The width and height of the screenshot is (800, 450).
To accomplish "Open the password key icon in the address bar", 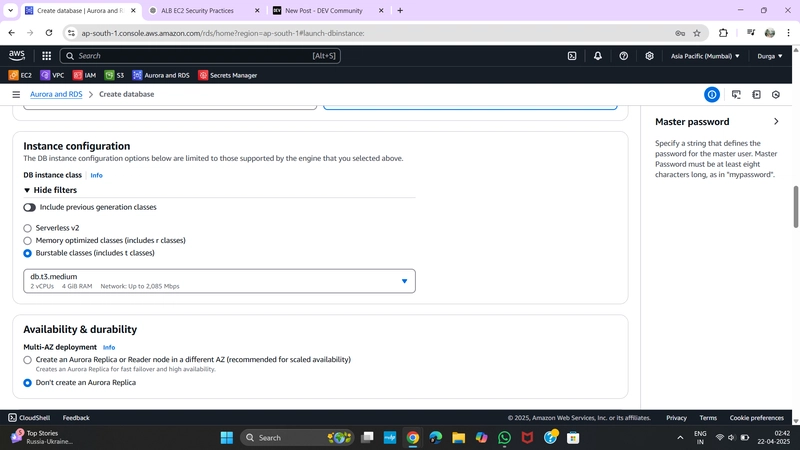I will click(x=680, y=33).
